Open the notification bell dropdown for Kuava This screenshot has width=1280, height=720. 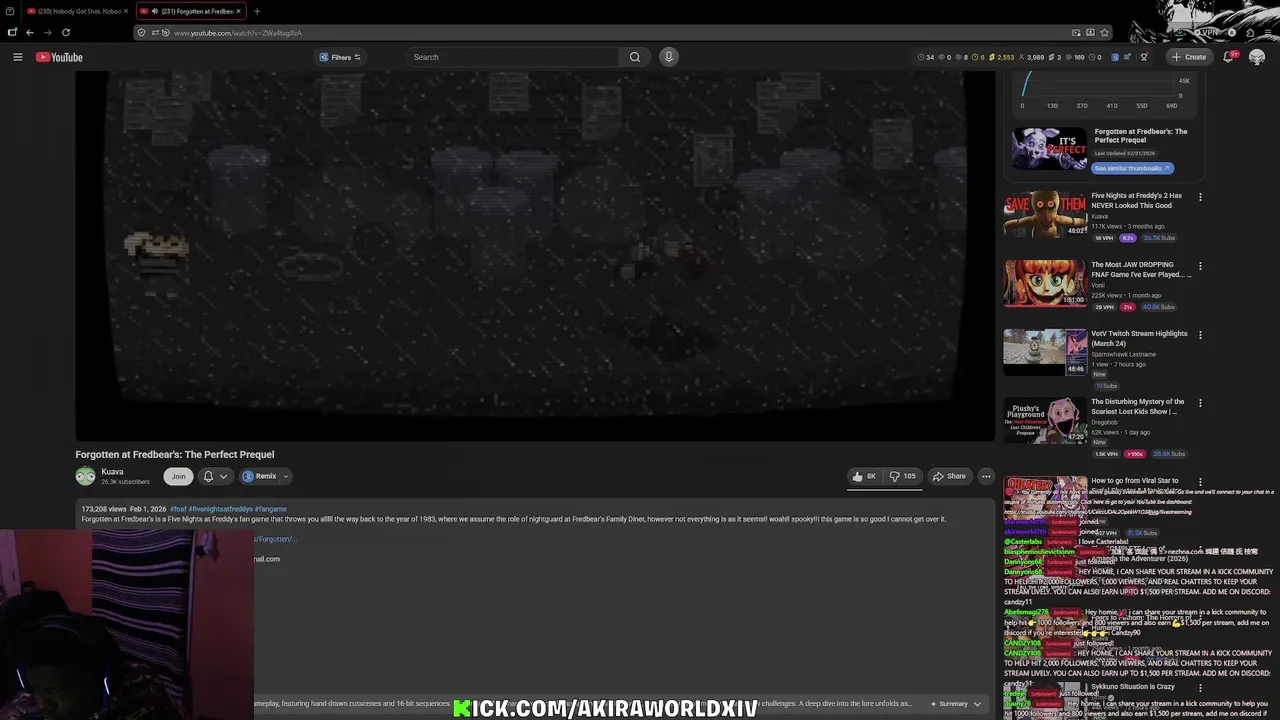click(215, 476)
